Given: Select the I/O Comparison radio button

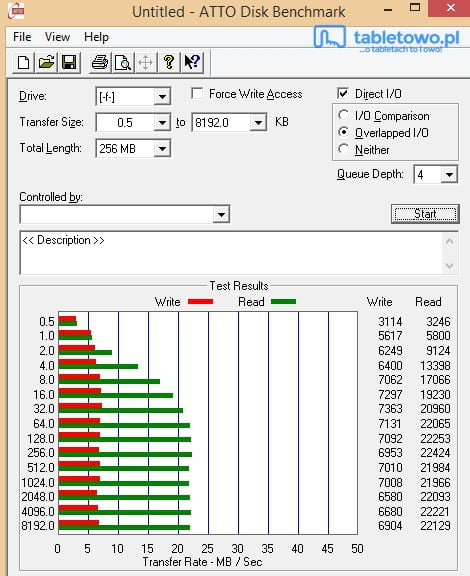Looking at the screenshot, I should (343, 115).
